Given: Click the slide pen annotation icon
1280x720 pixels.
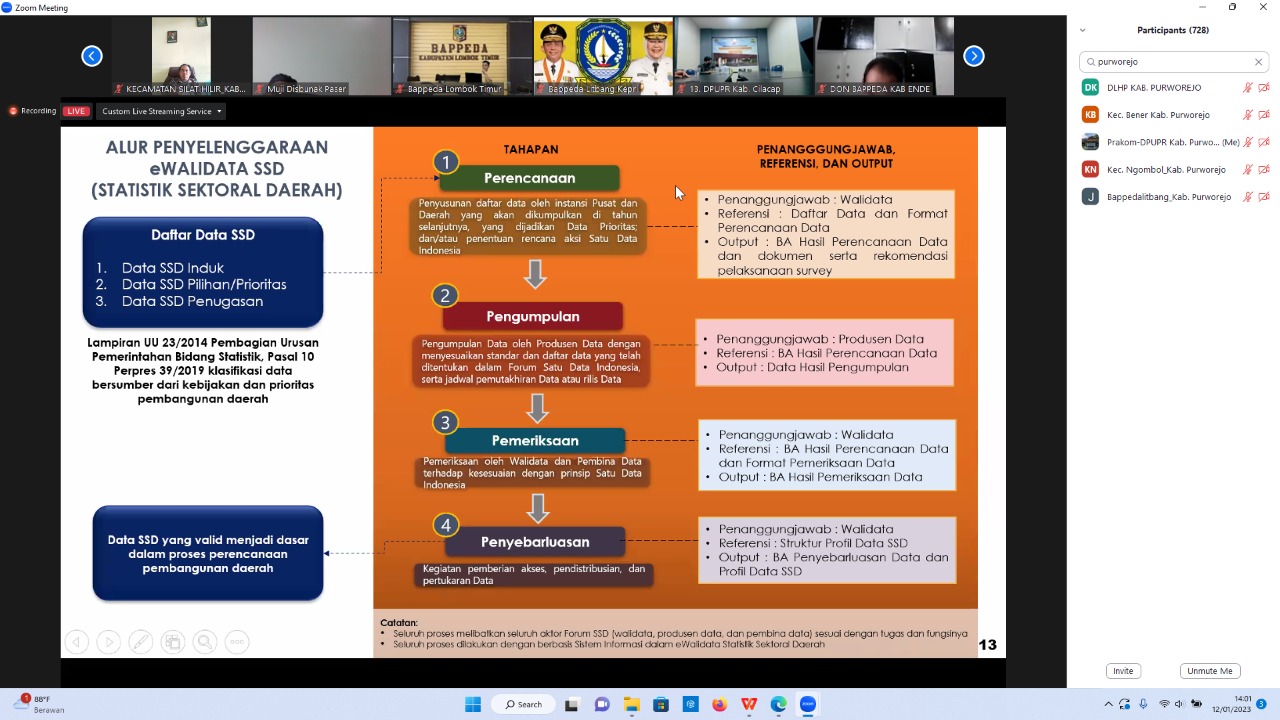Looking at the screenshot, I should tap(141, 642).
